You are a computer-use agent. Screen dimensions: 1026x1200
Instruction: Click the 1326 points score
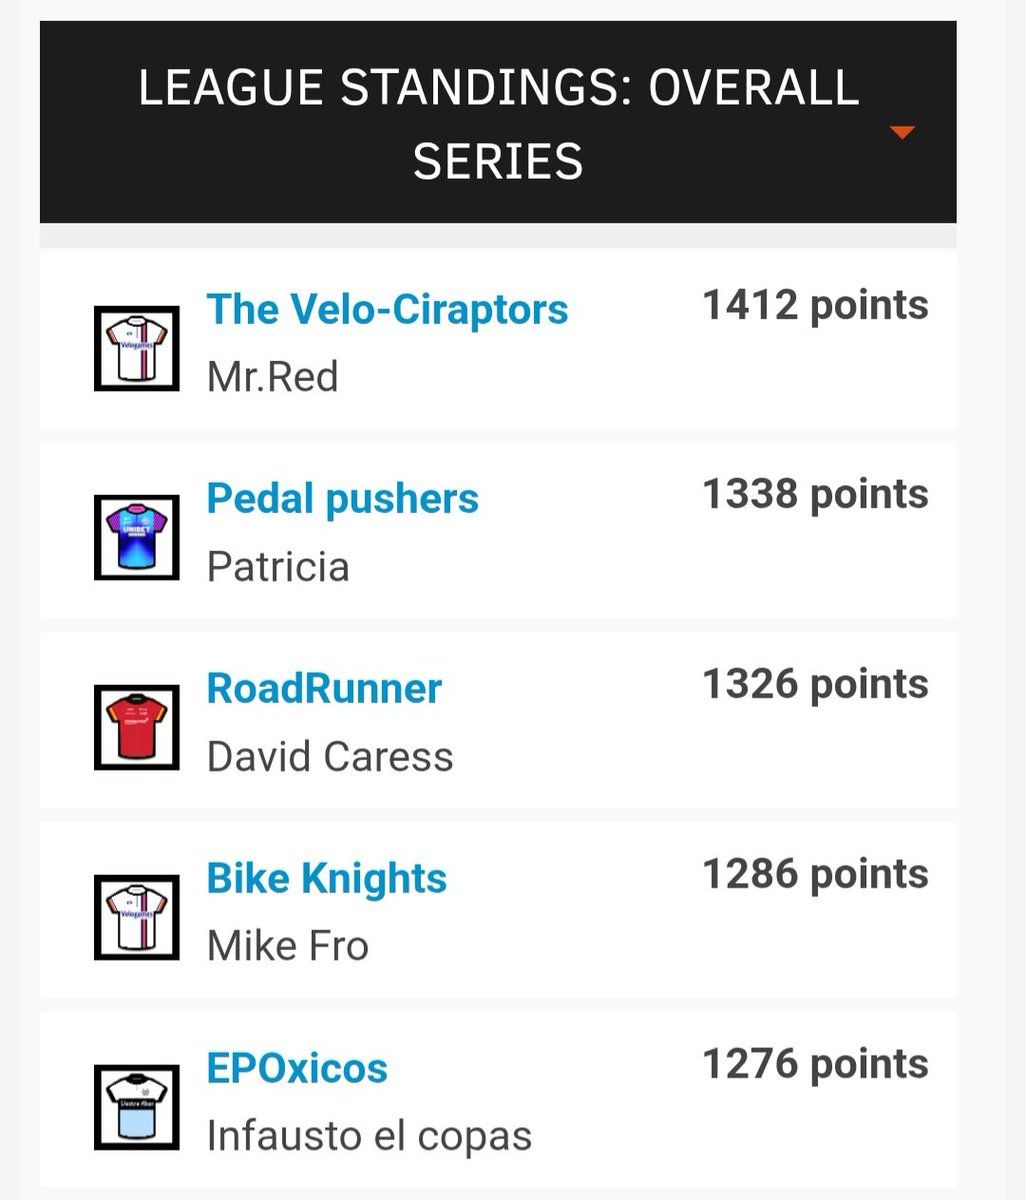[815, 684]
